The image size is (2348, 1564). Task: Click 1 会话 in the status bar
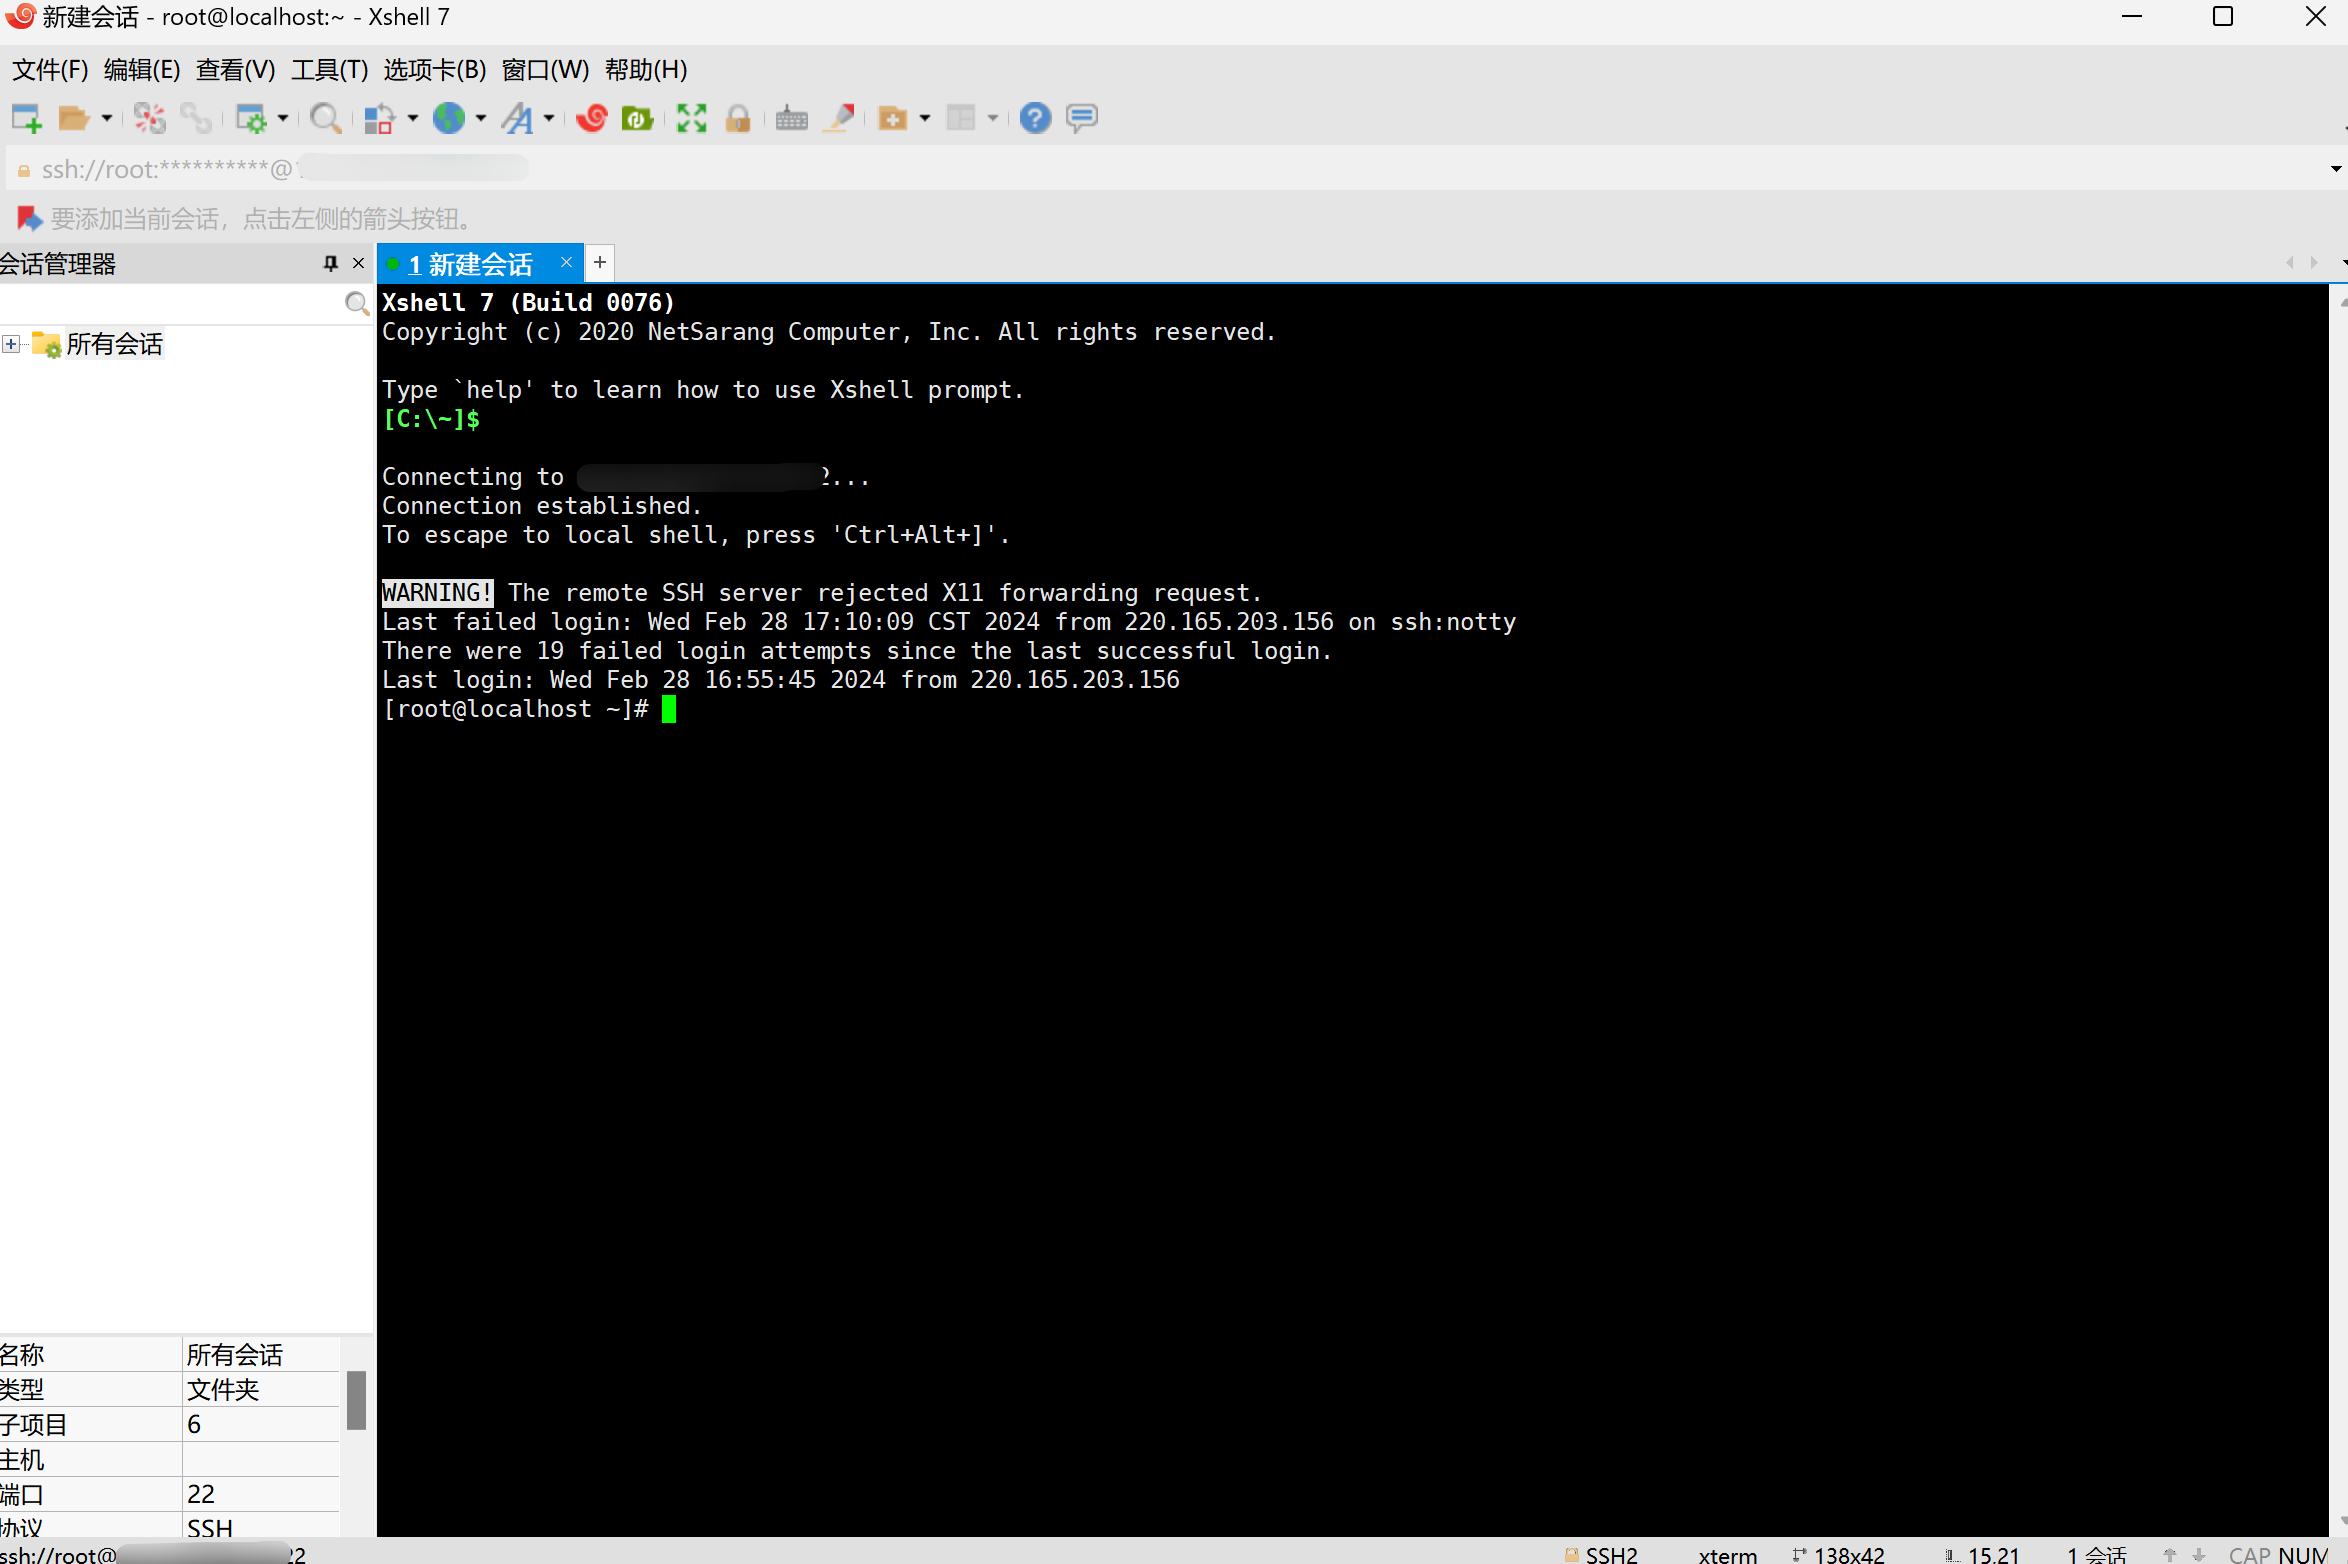click(2098, 1554)
